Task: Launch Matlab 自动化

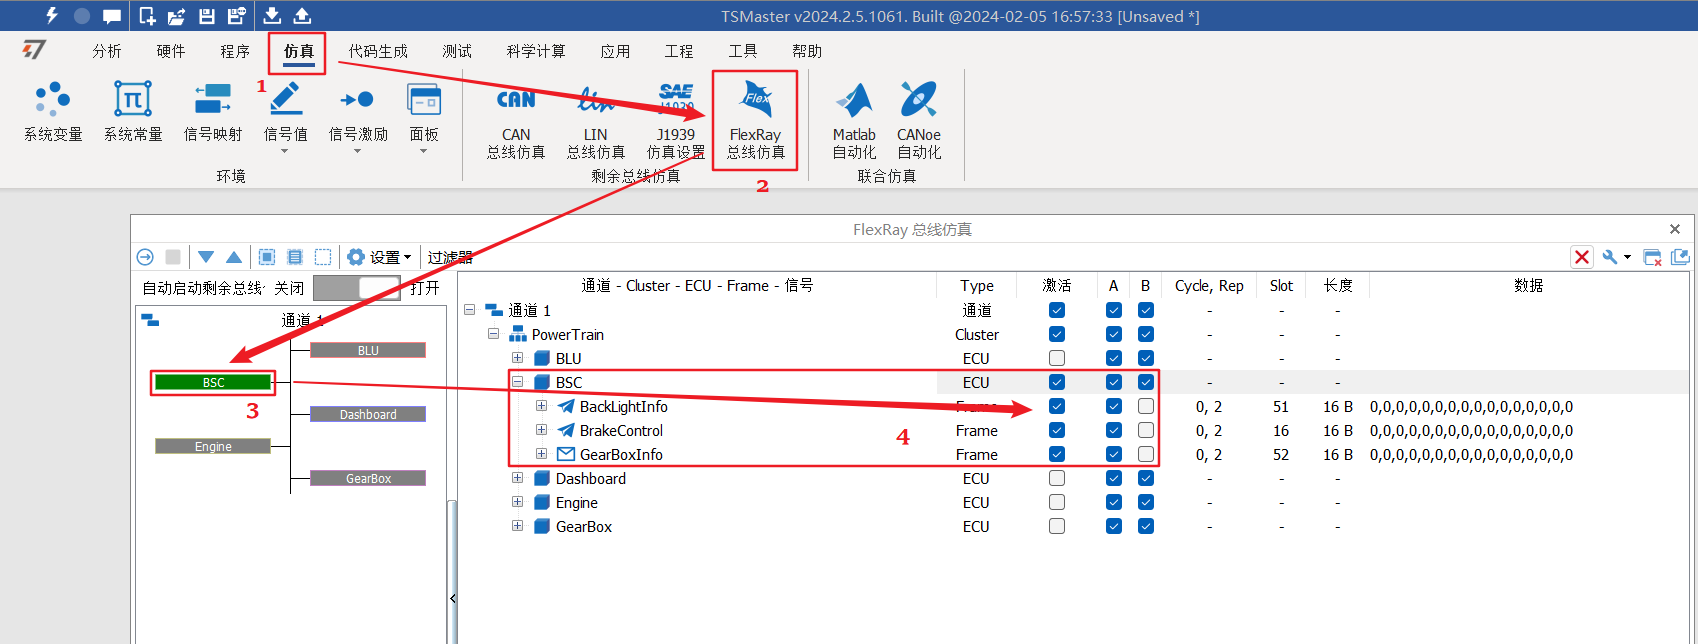Action: [854, 120]
